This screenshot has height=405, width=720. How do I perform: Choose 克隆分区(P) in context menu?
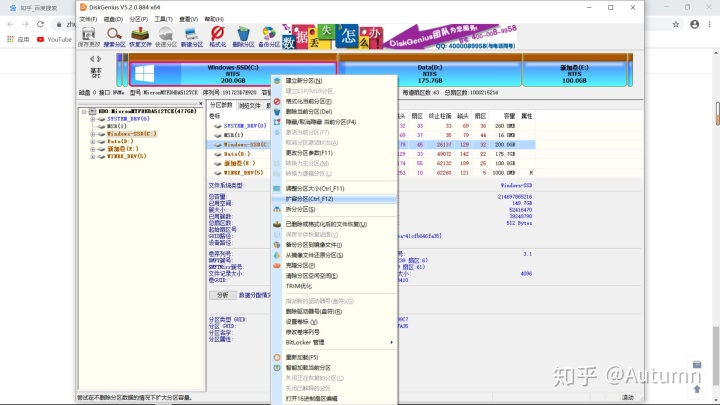coord(334,266)
